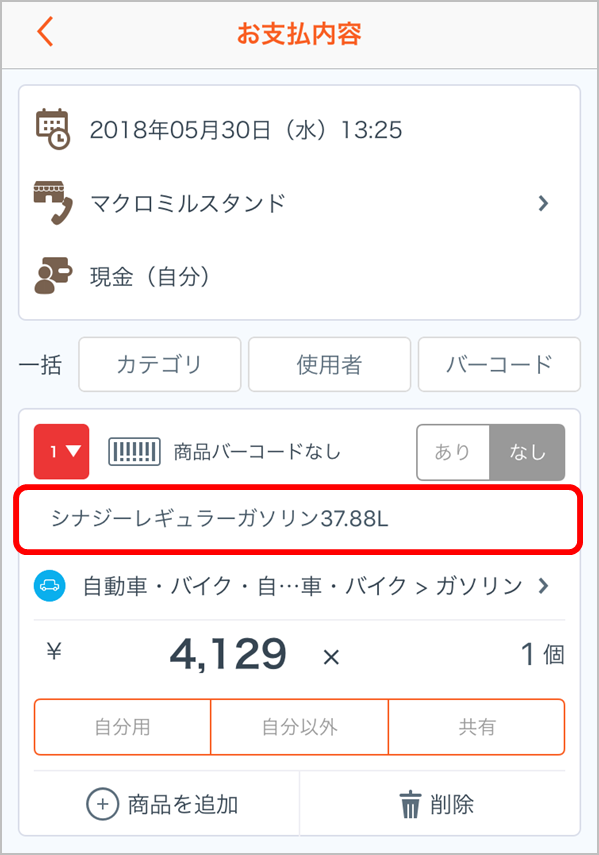Viewport: 599px width, 855px height.
Task: Switch barcode toggle to なし
Action: (527, 452)
